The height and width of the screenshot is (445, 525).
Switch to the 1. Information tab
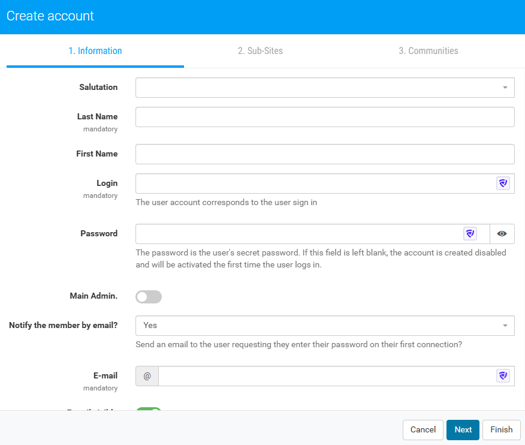click(95, 51)
